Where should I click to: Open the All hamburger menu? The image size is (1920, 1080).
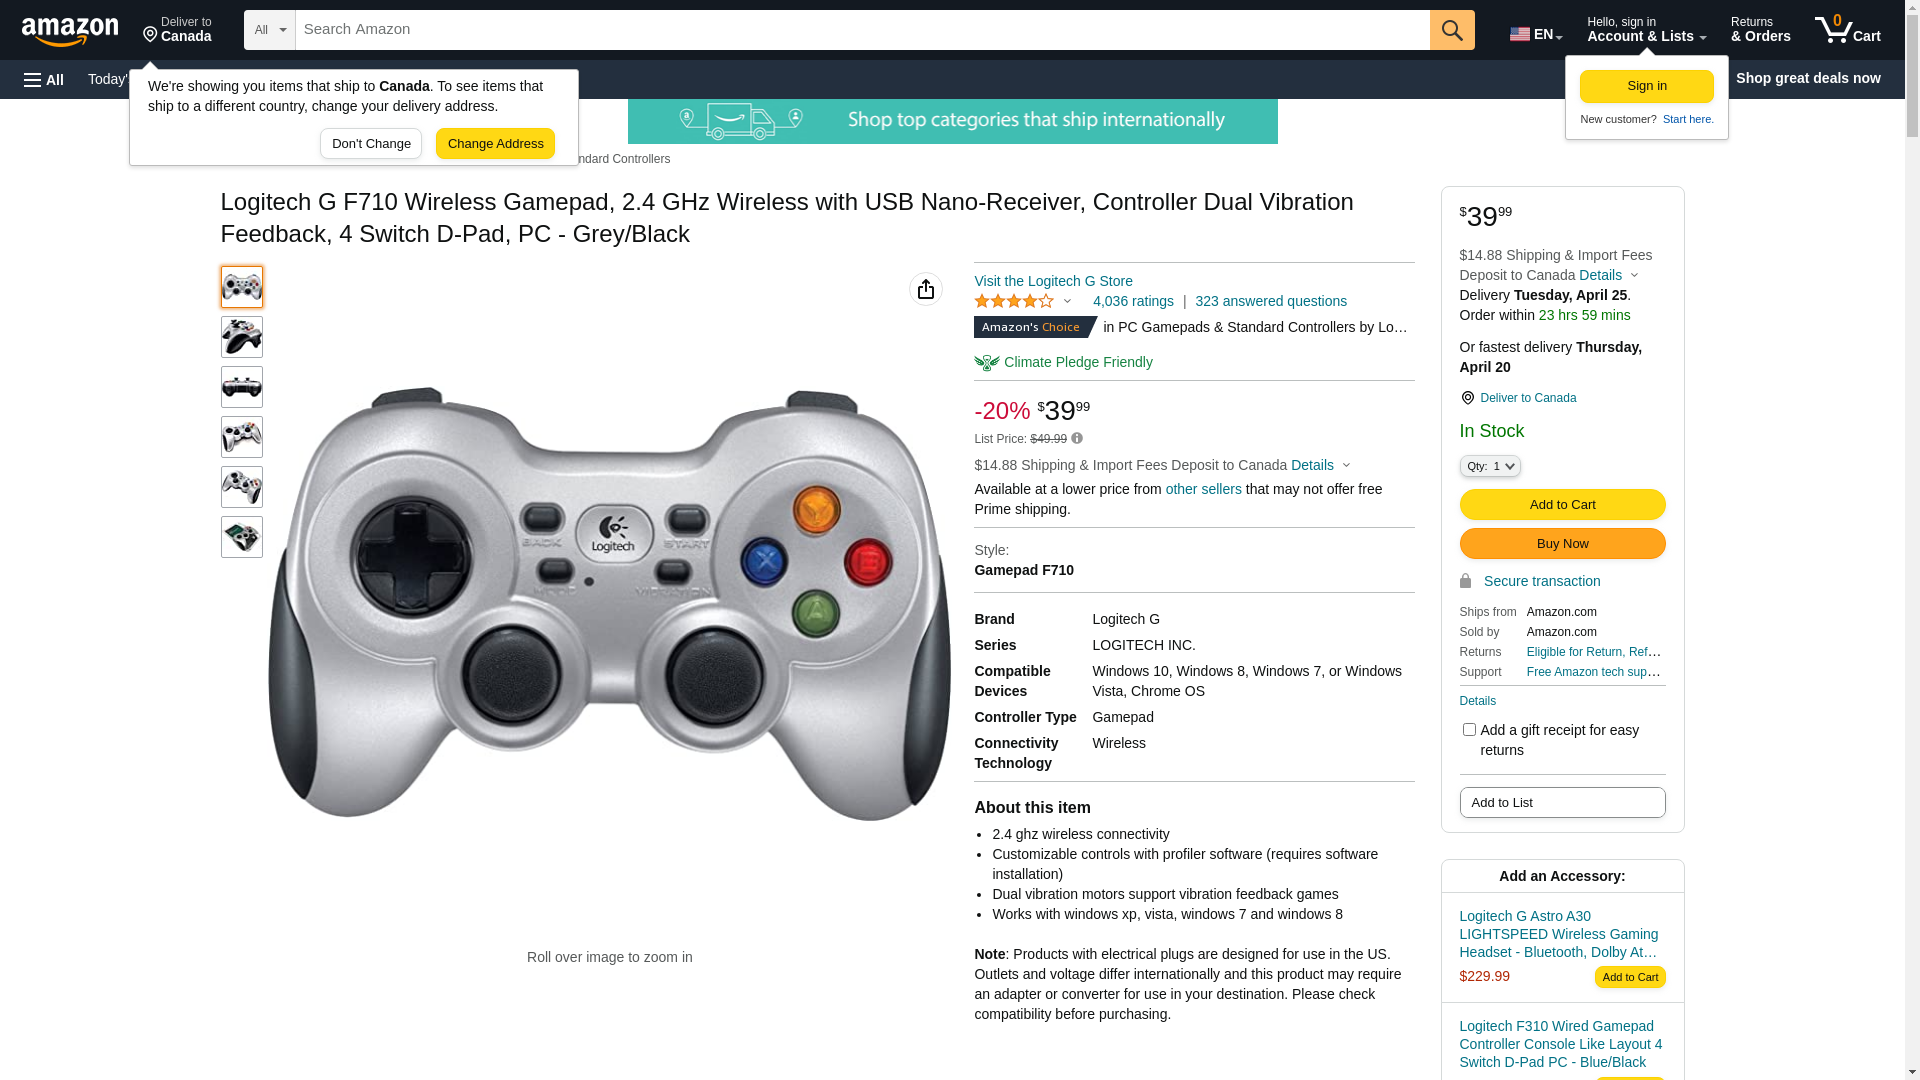[x=44, y=79]
